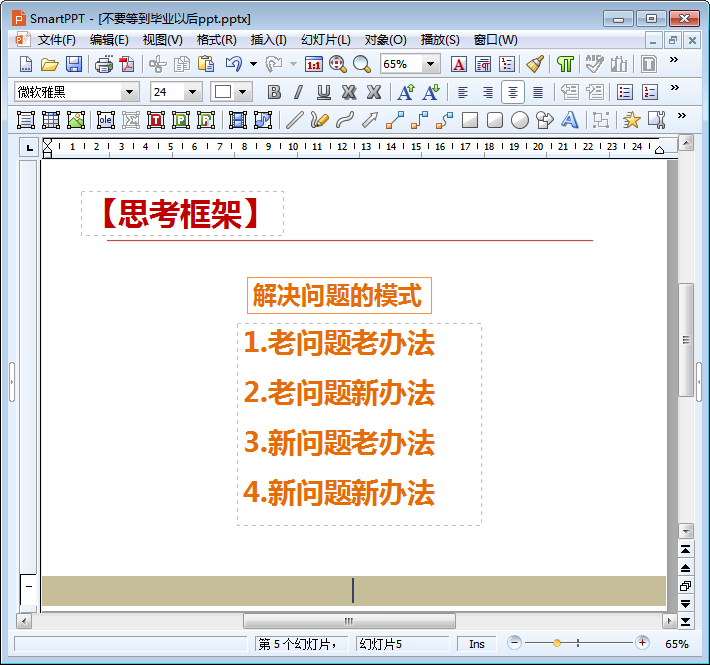
Task: Insert a sound frame
Action: pyautogui.click(x=263, y=120)
